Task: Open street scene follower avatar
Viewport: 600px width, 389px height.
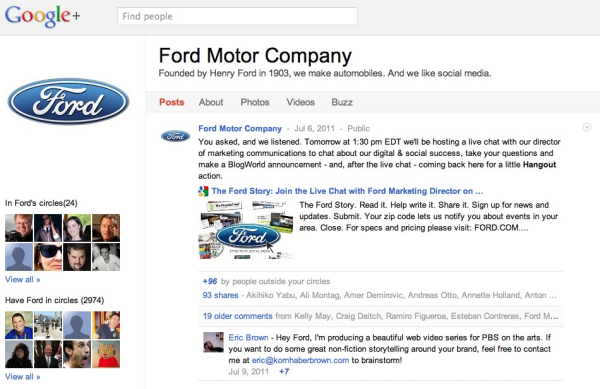Action: point(48,325)
